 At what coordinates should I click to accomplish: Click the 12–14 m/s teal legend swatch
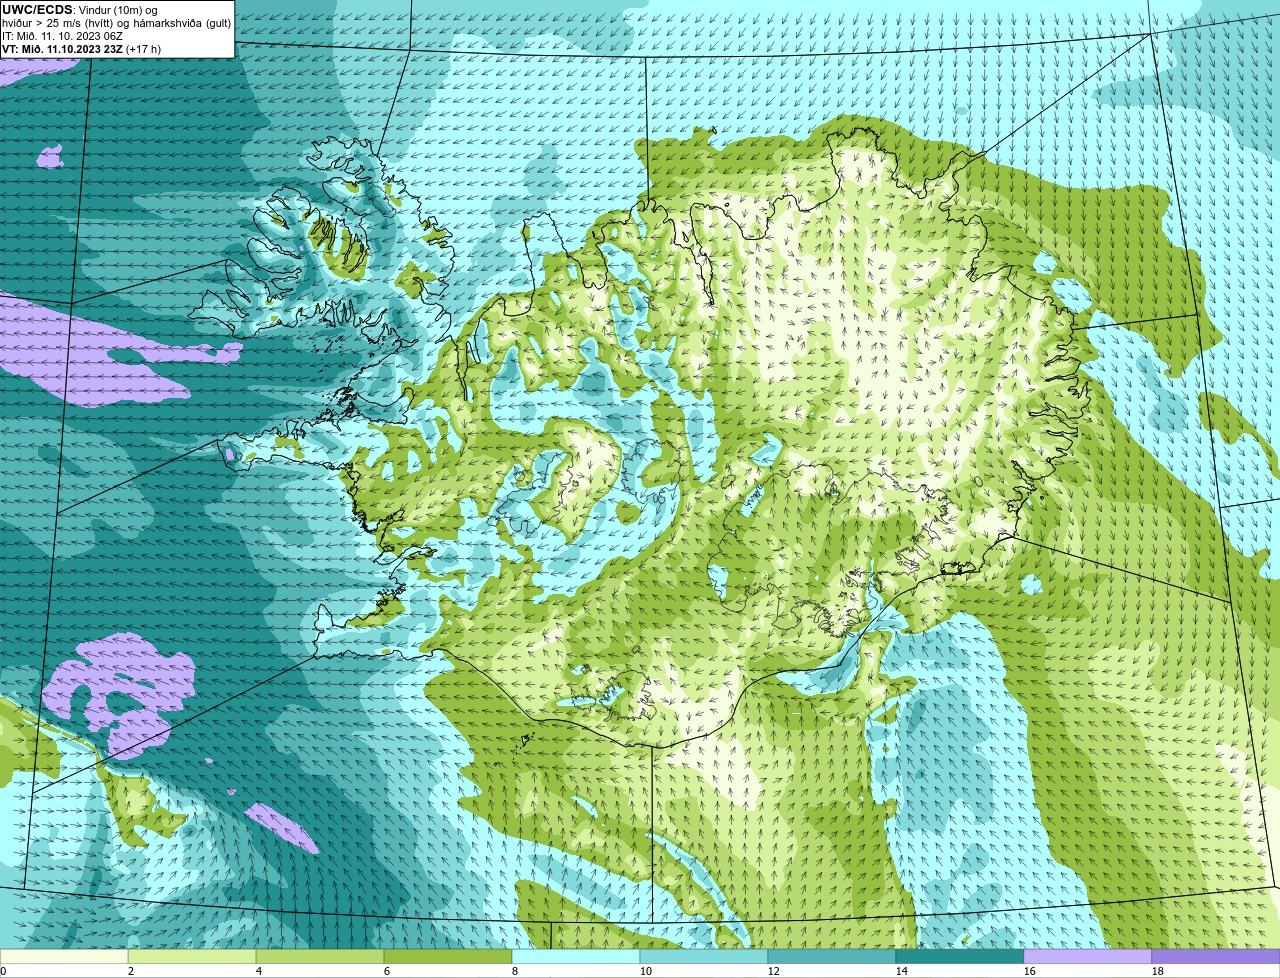(832, 957)
